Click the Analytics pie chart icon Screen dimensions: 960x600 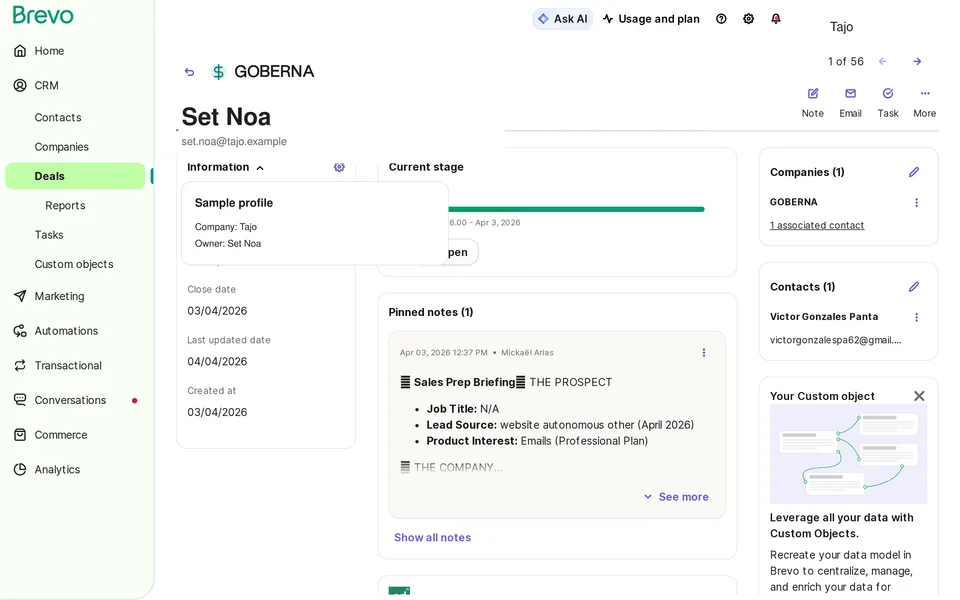[20, 469]
